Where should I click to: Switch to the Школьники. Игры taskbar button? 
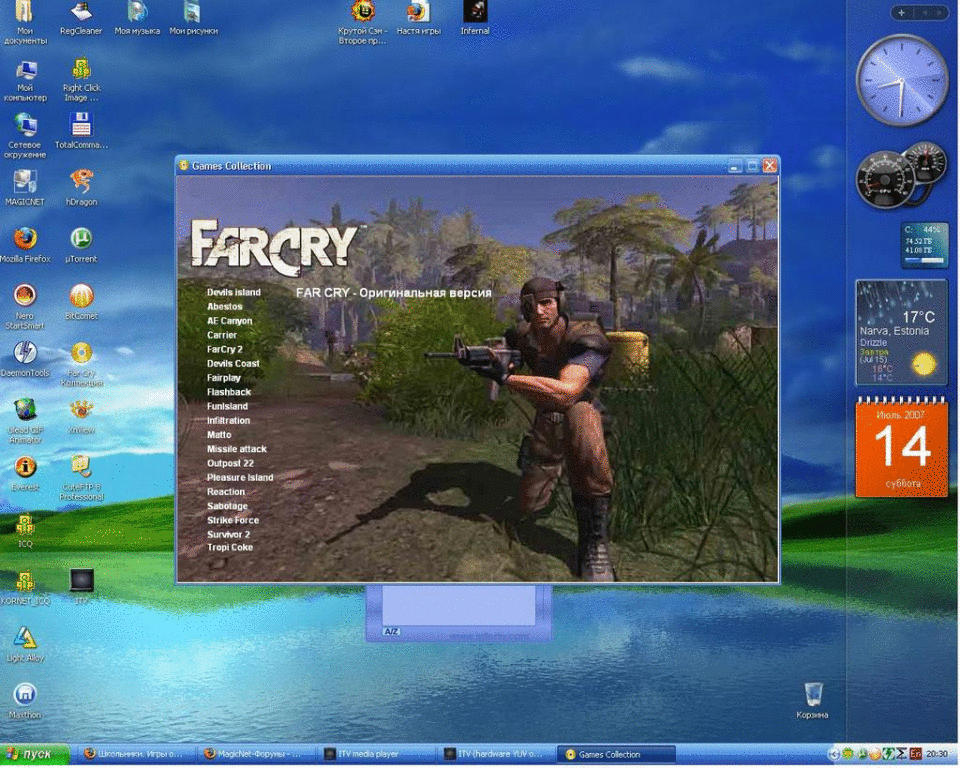138,755
